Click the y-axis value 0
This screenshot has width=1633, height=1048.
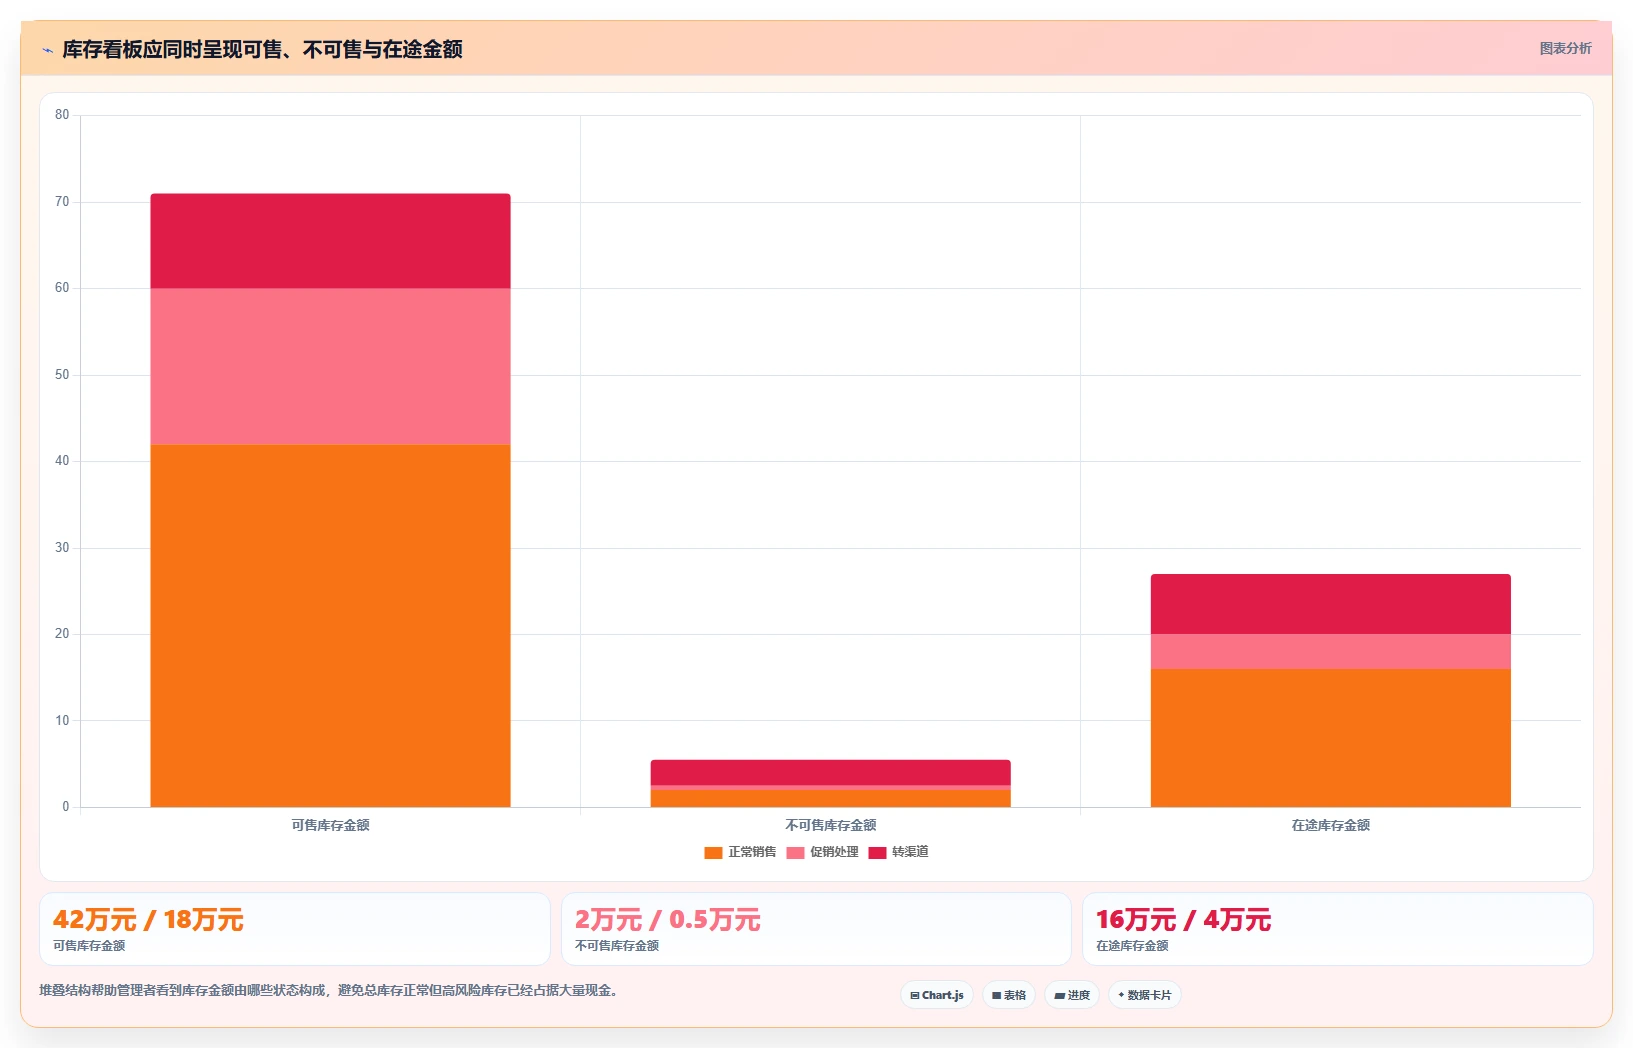point(66,807)
